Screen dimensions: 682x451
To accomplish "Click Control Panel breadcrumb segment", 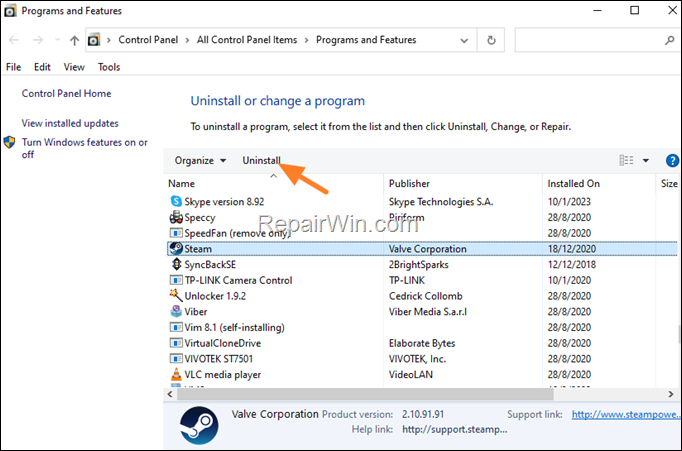I will [x=148, y=40].
